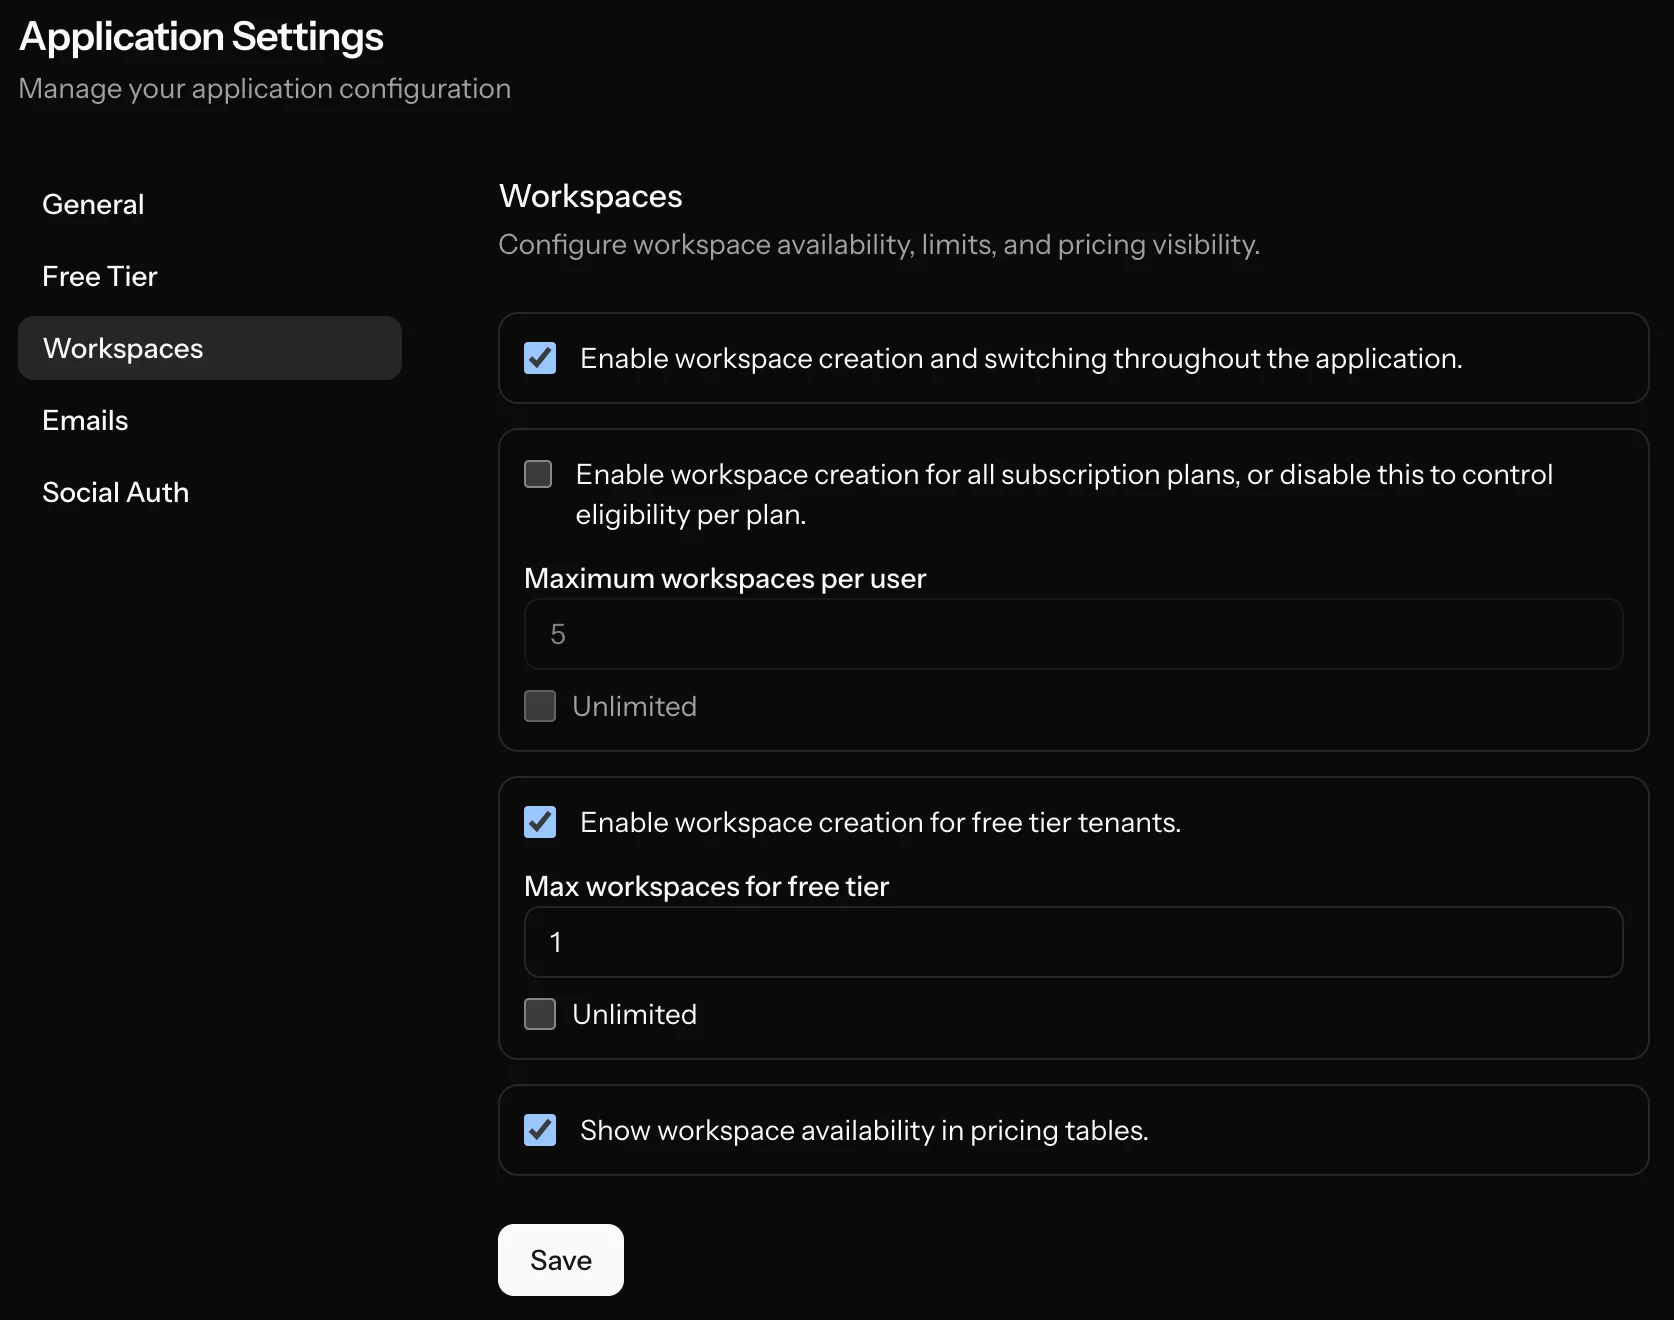This screenshot has height=1320, width=1674.
Task: Click the Maximum workspaces per user field
Action: click(1070, 635)
